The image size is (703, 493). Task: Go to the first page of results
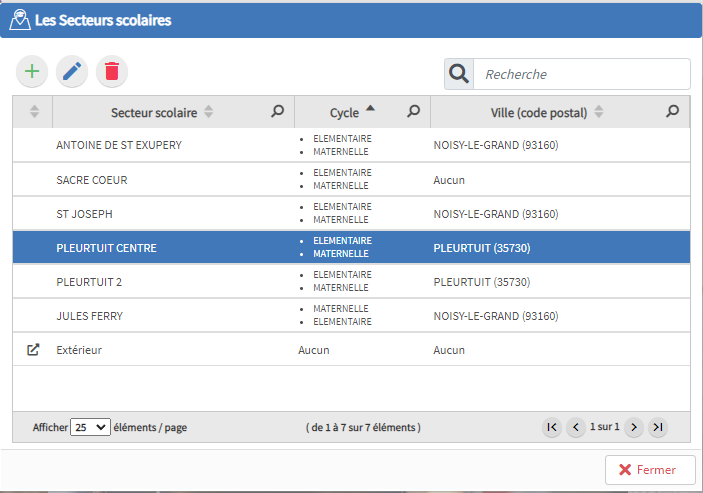point(551,427)
